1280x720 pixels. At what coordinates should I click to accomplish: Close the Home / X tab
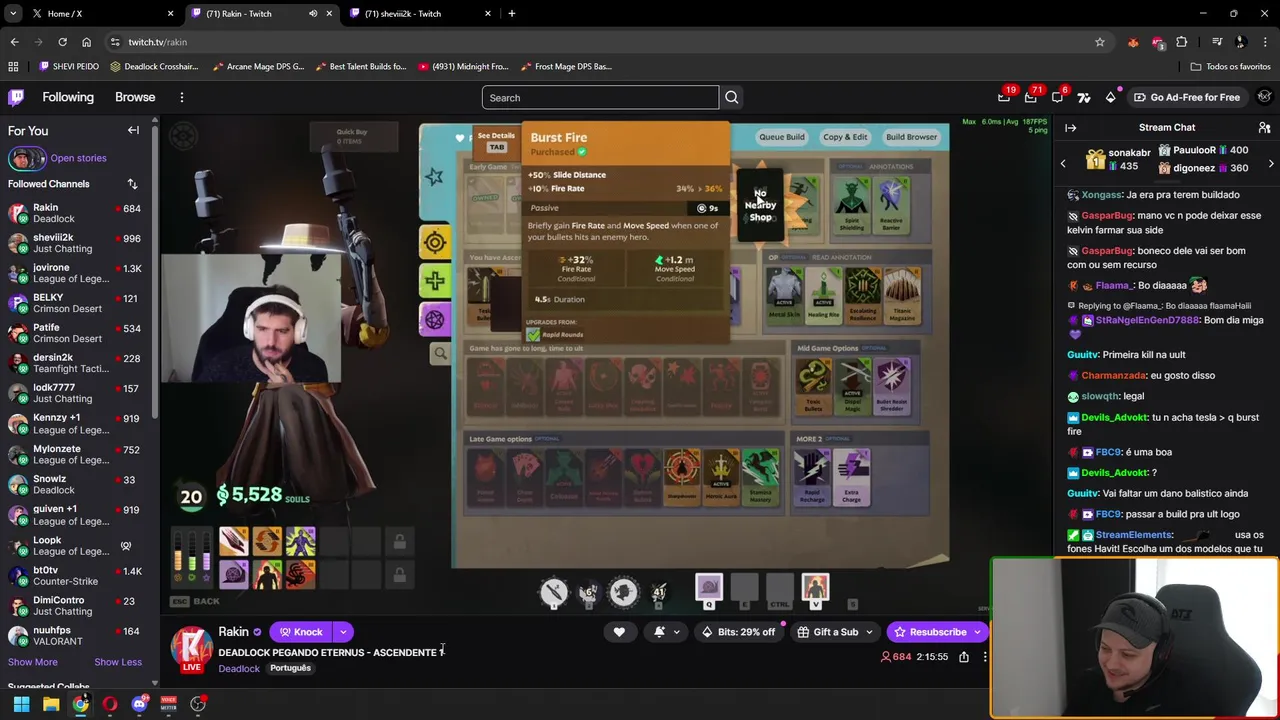(170, 14)
